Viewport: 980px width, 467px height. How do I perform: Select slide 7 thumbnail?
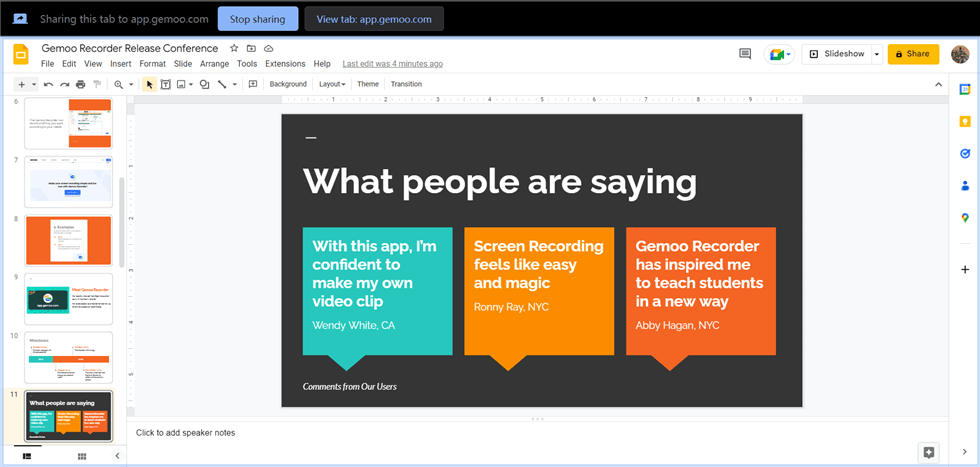[x=69, y=182]
